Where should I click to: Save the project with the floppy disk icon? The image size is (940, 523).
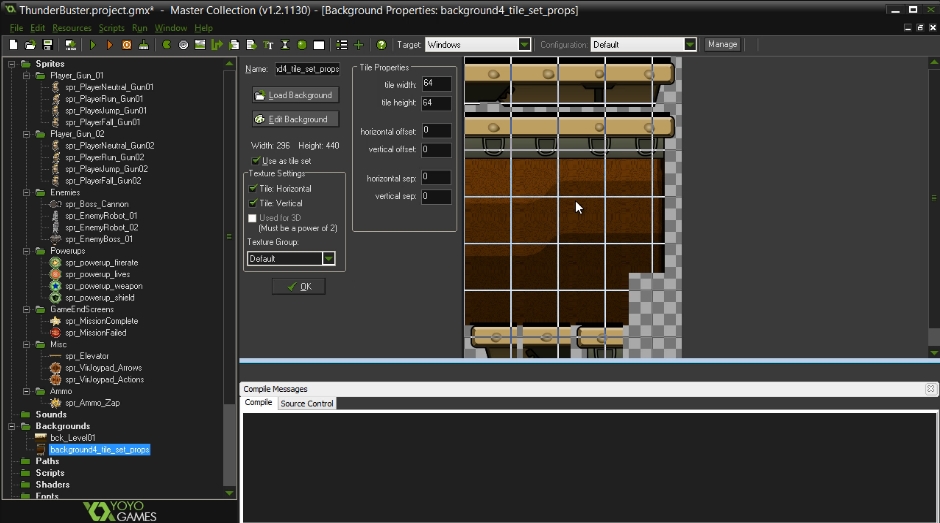[x=47, y=45]
